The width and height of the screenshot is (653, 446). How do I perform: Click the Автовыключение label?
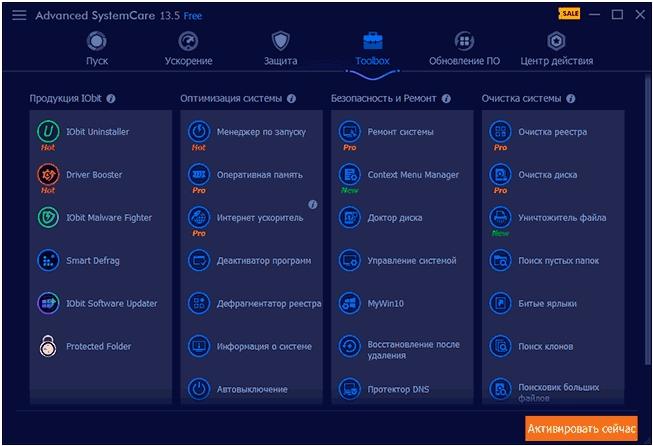click(252, 389)
